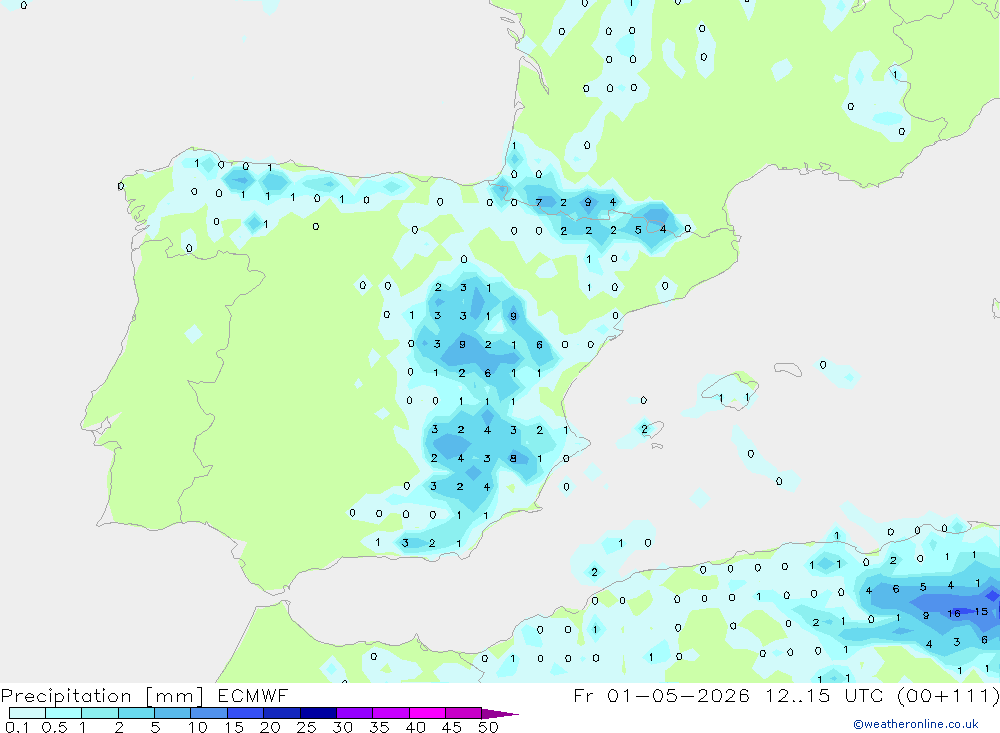1000x733 pixels.
Task: Click the legend label '35'
Action: click(x=379, y=727)
